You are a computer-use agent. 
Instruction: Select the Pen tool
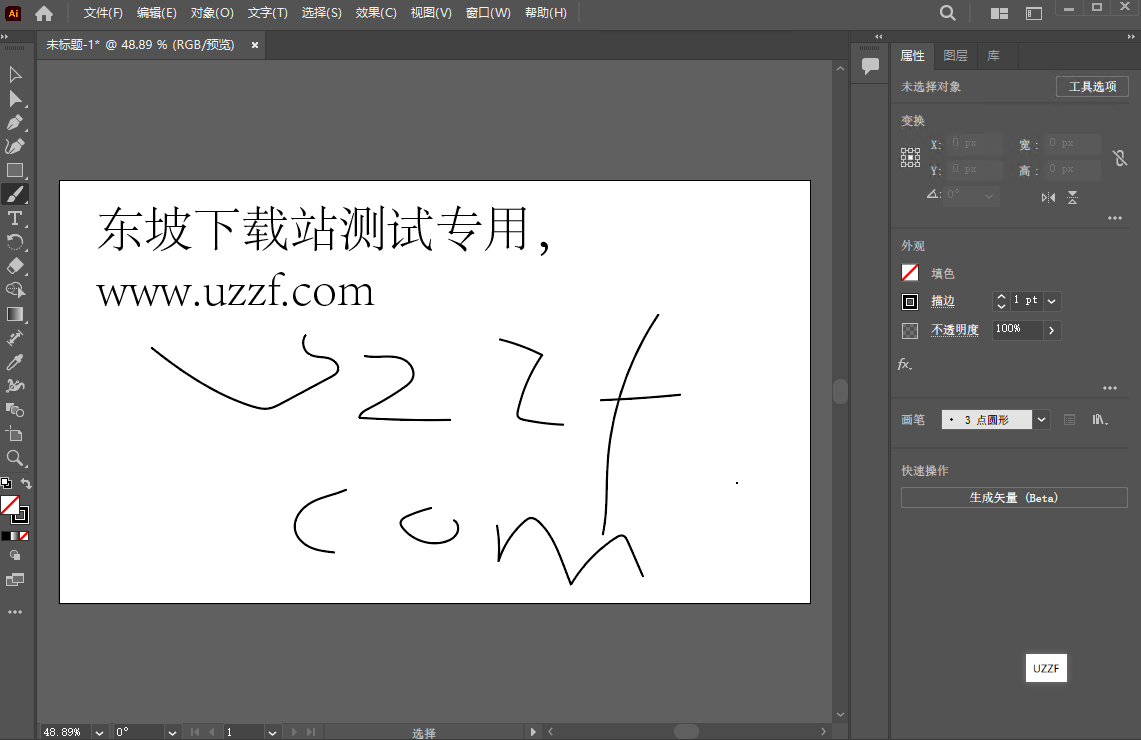[14, 122]
